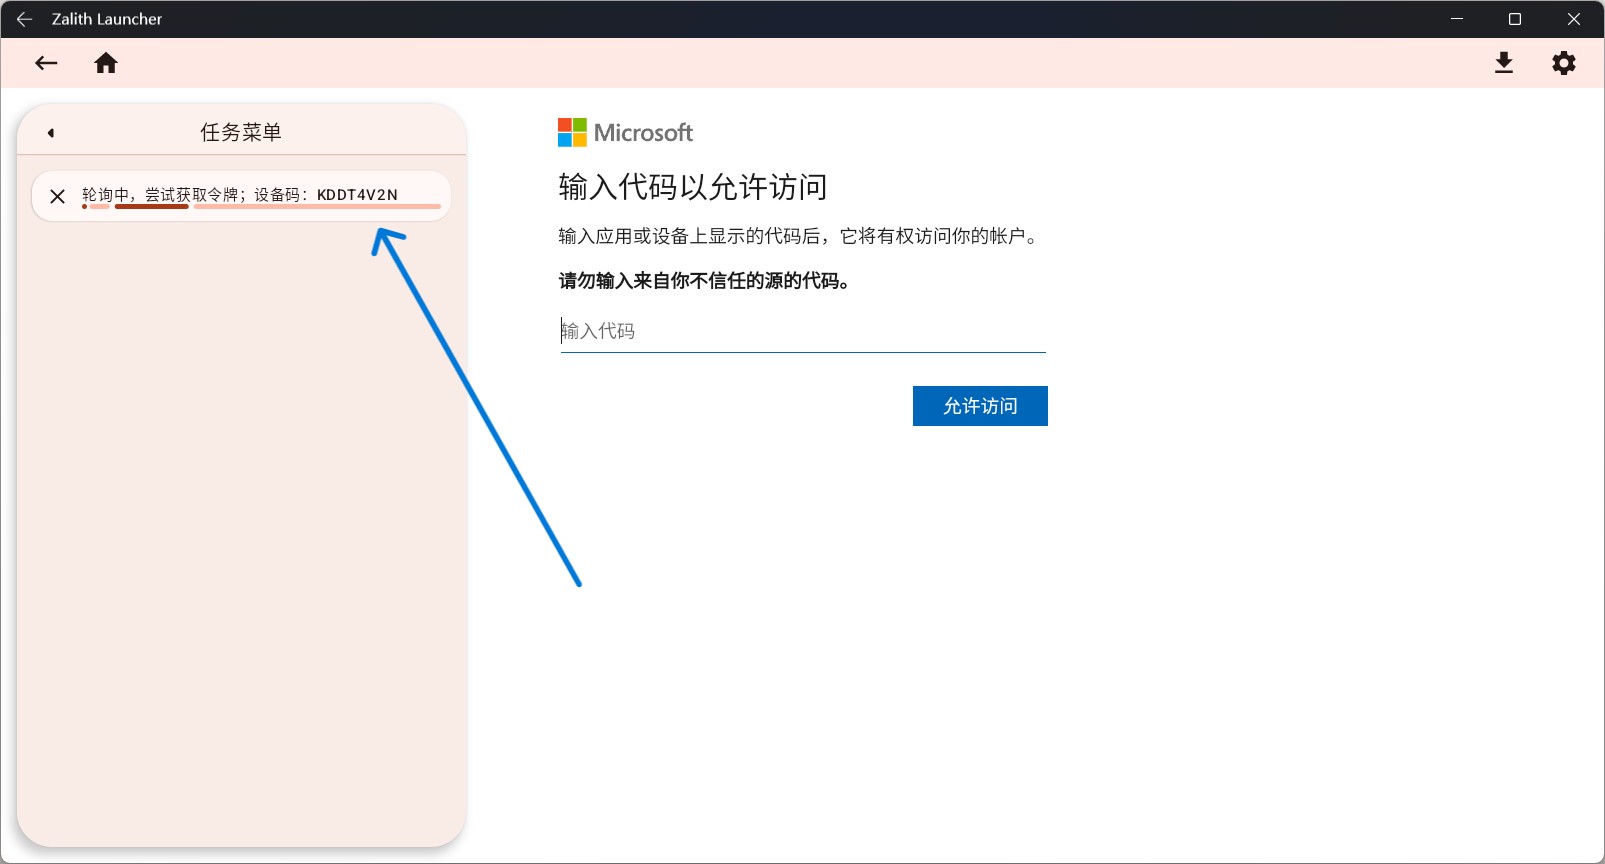The width and height of the screenshot is (1605, 864).
Task: Click the Zalith Launcher window title
Action: (107, 19)
